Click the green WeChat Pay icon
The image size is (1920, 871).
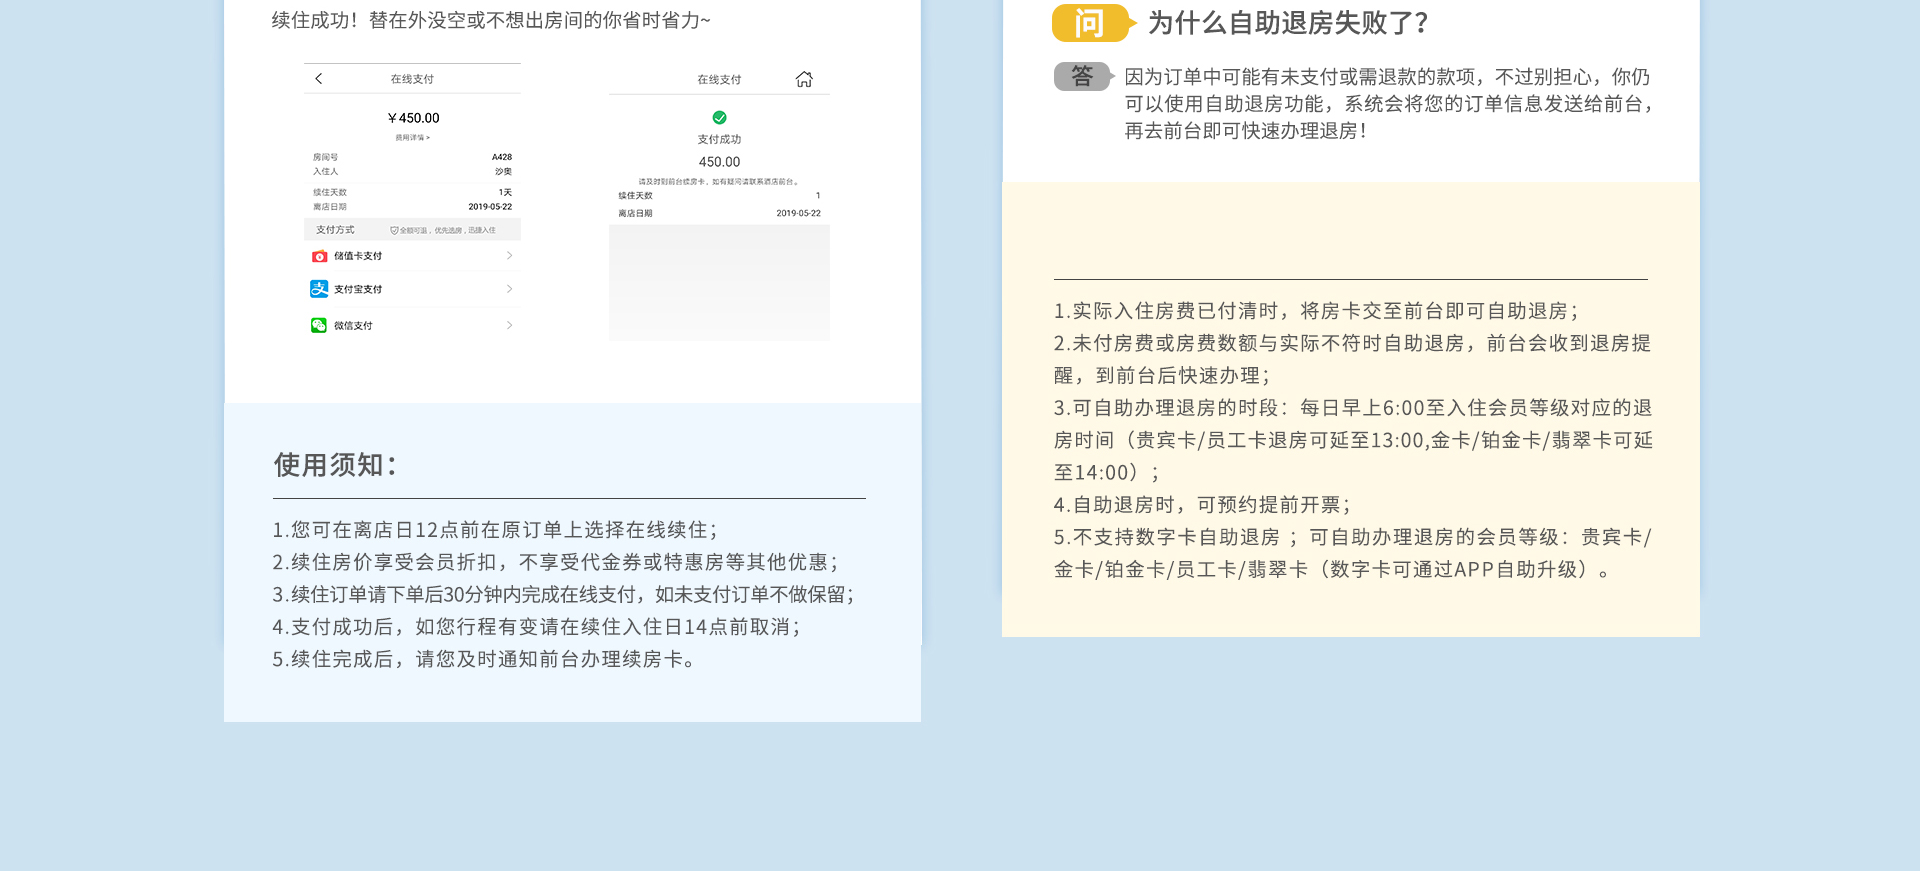319,325
